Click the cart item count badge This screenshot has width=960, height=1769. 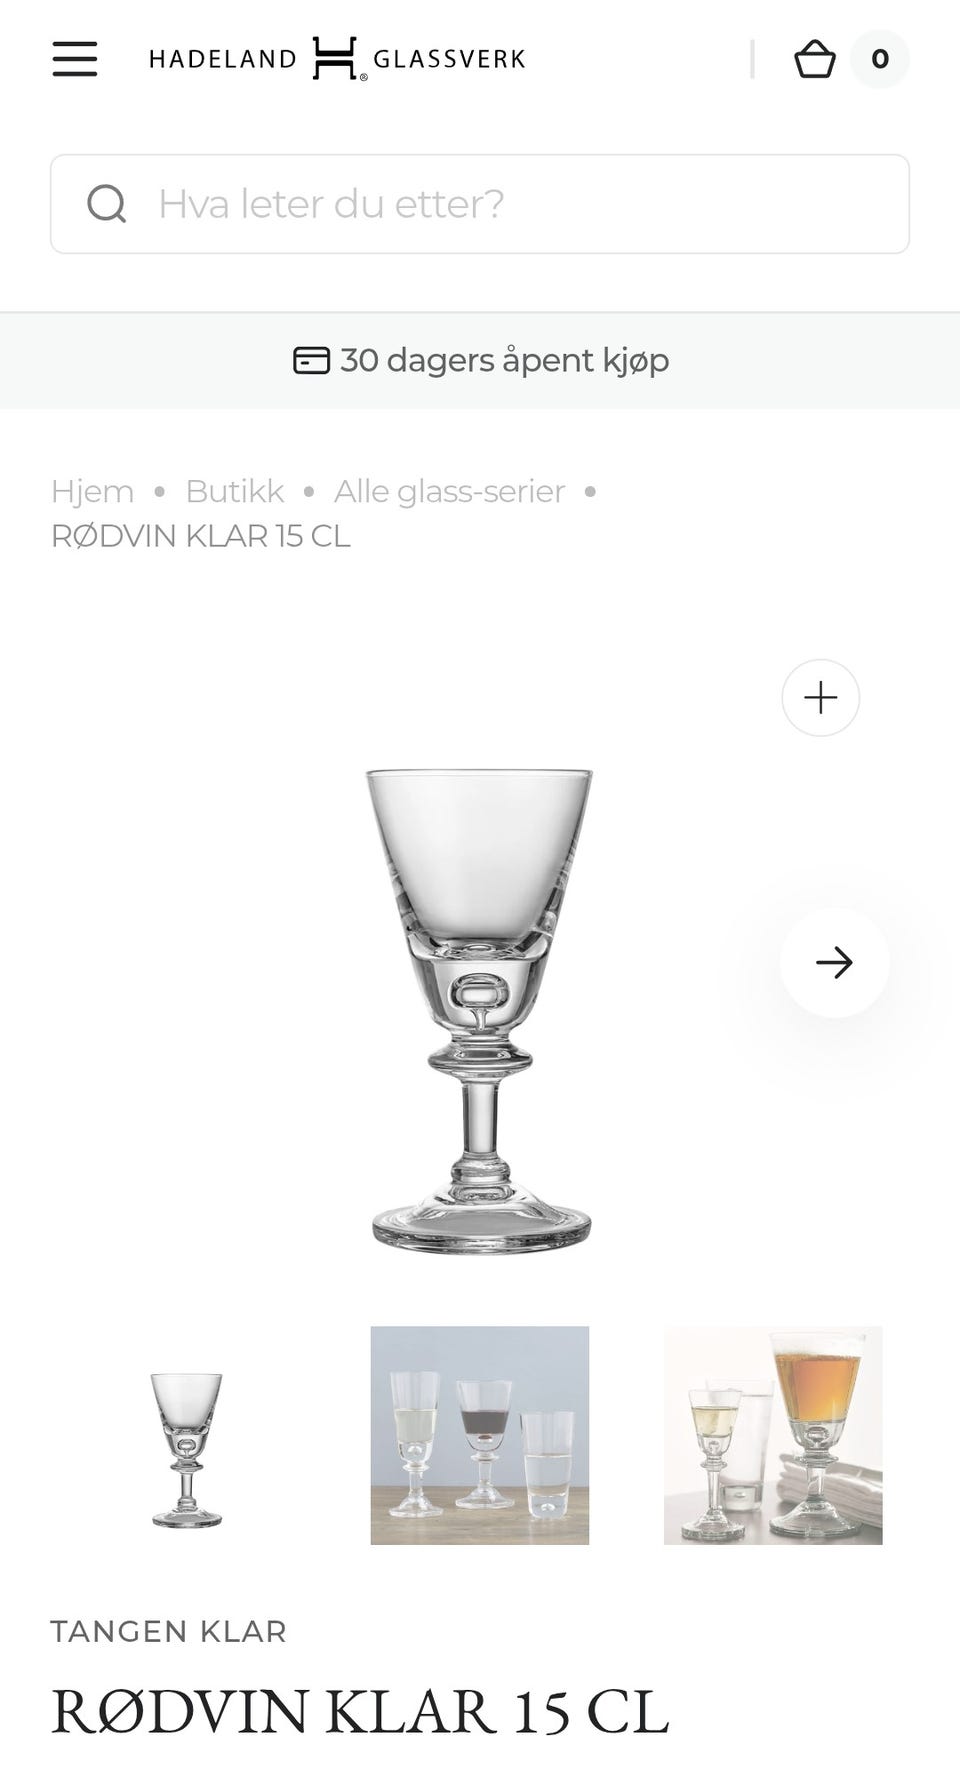(x=879, y=59)
